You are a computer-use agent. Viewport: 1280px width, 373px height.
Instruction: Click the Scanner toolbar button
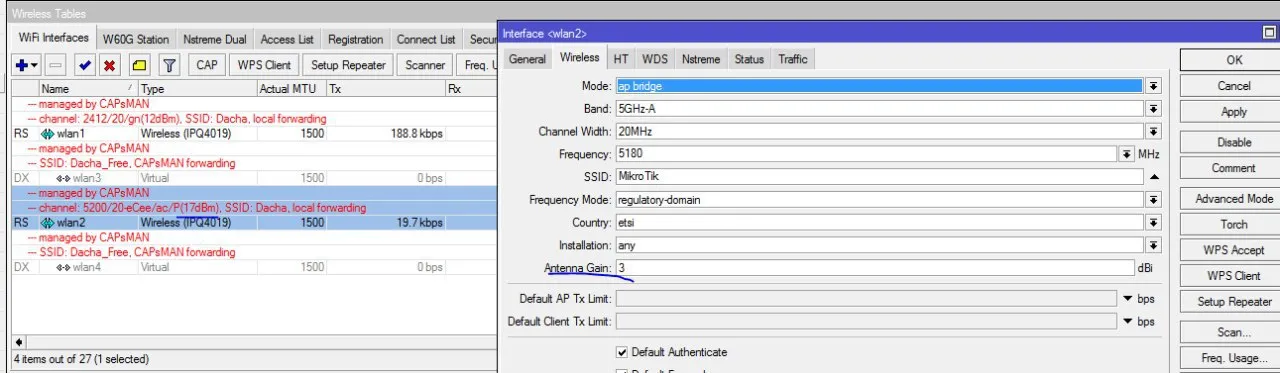[425, 65]
